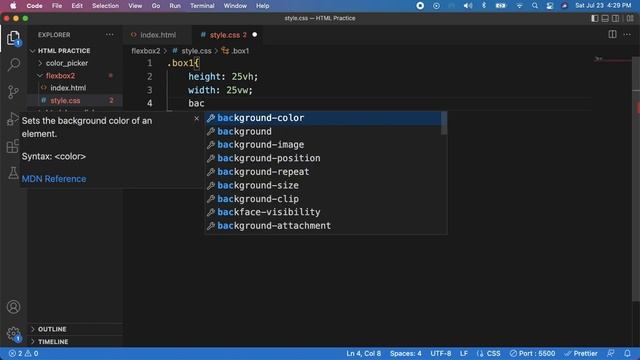Select background-repeat suggestion

322,172
